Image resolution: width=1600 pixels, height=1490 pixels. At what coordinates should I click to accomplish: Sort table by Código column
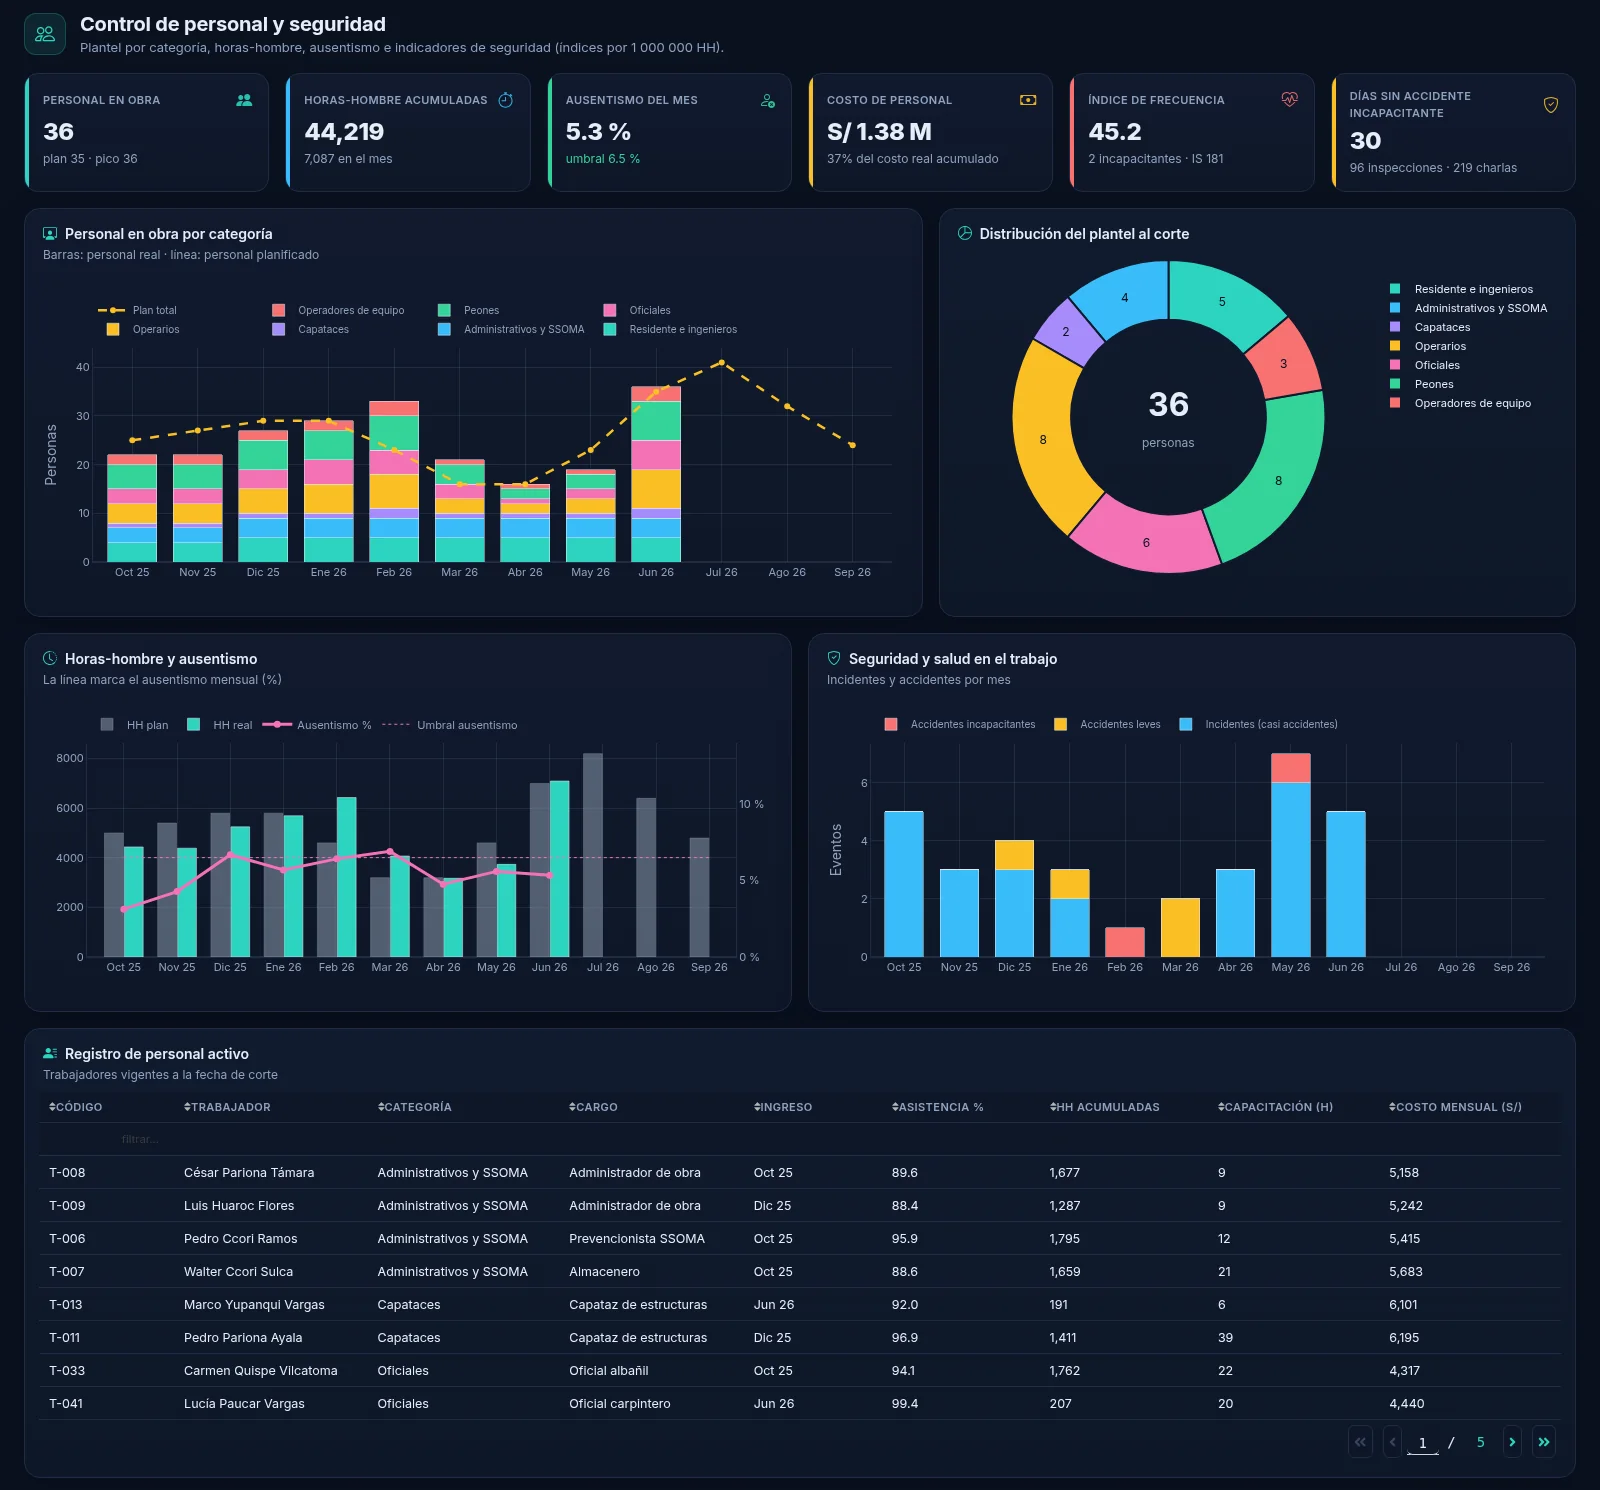tap(76, 1107)
